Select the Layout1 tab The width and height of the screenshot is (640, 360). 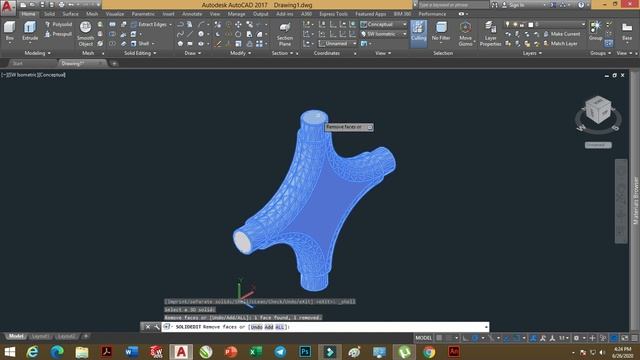(x=40, y=336)
